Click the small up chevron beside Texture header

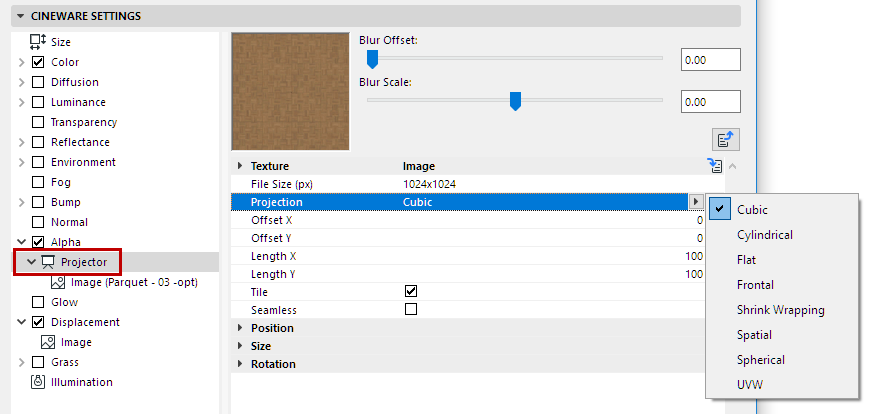coord(733,166)
